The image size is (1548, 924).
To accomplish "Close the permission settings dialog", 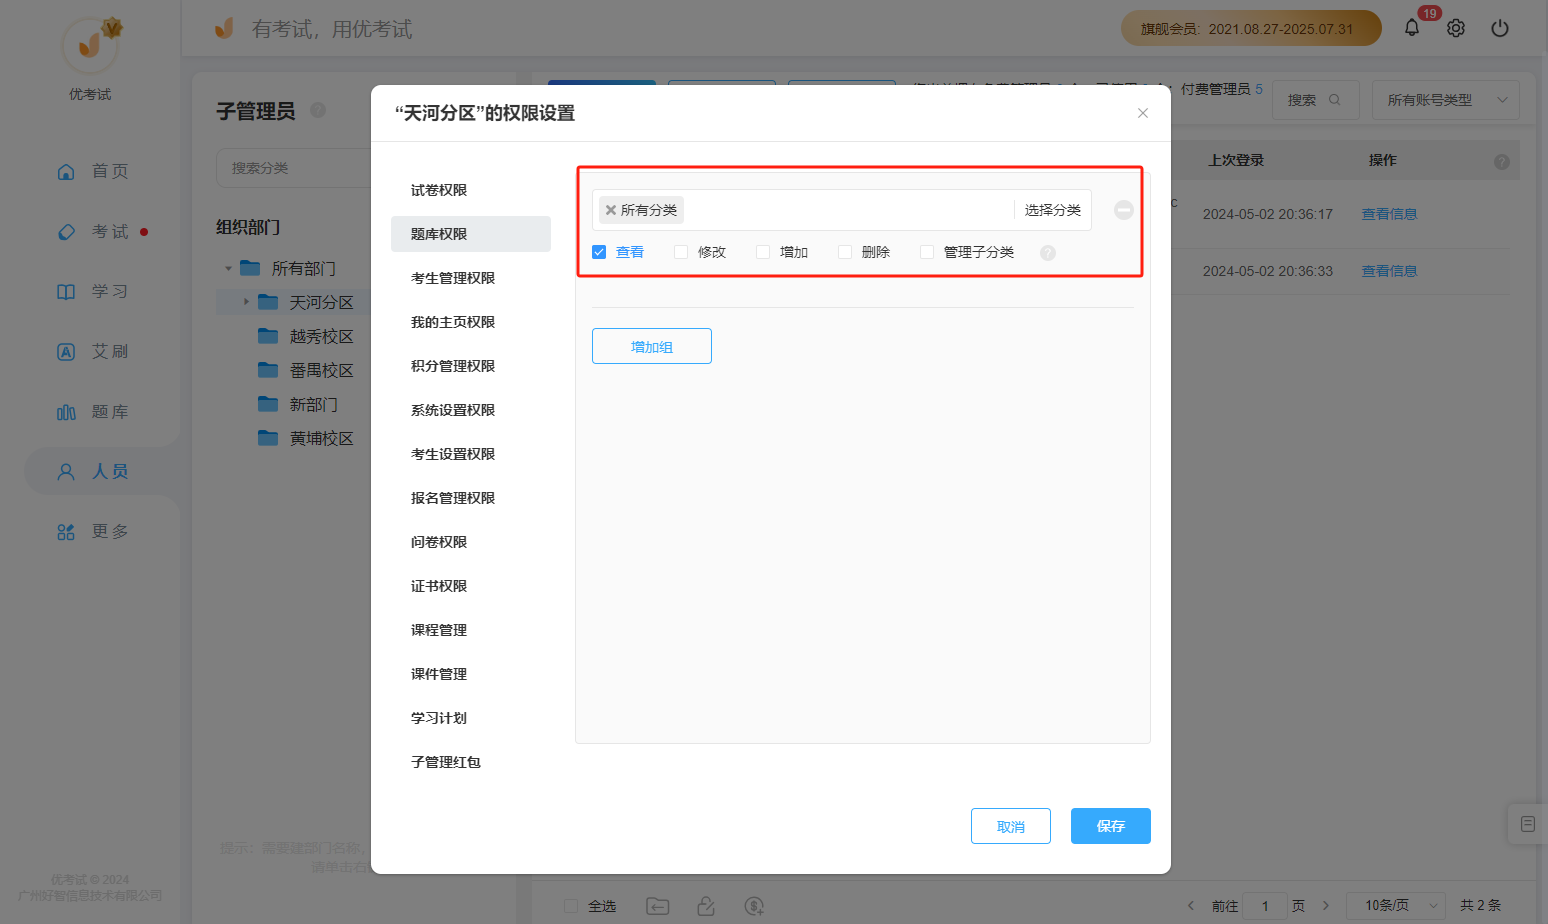I will [x=1143, y=113].
